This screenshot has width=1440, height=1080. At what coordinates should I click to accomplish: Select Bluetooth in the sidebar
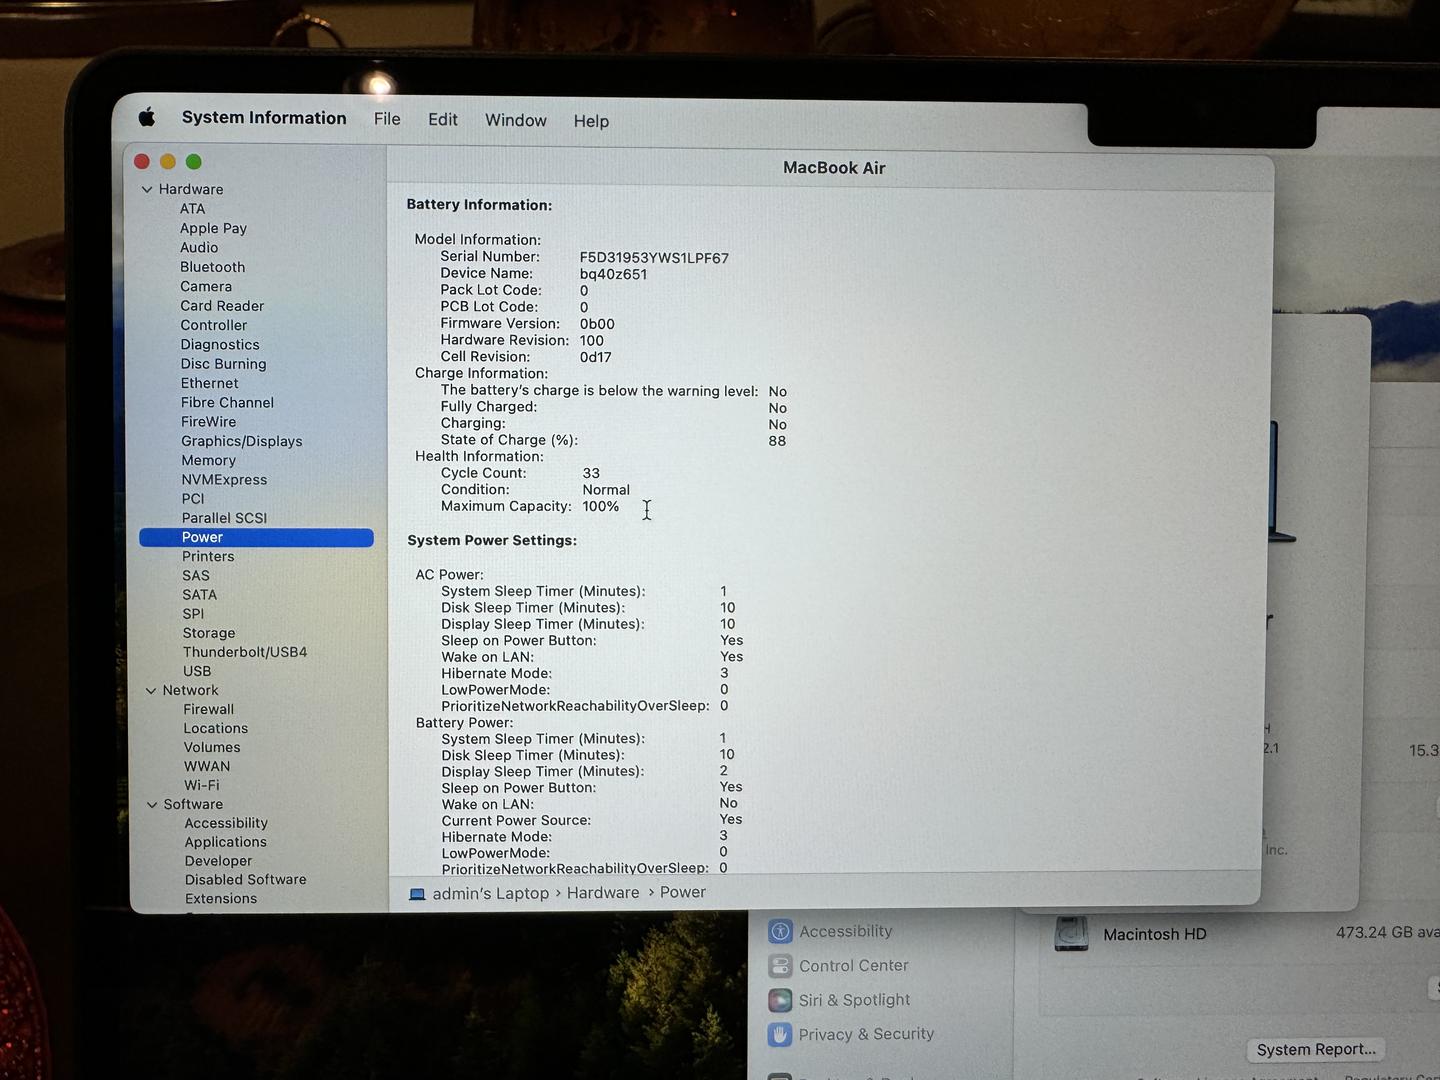(x=212, y=267)
